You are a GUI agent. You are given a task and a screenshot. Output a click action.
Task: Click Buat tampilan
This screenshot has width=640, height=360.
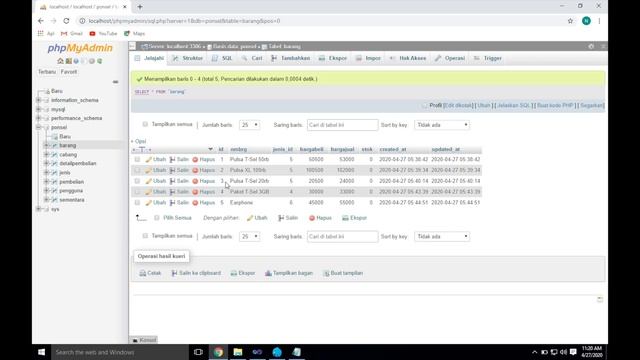tap(343, 273)
